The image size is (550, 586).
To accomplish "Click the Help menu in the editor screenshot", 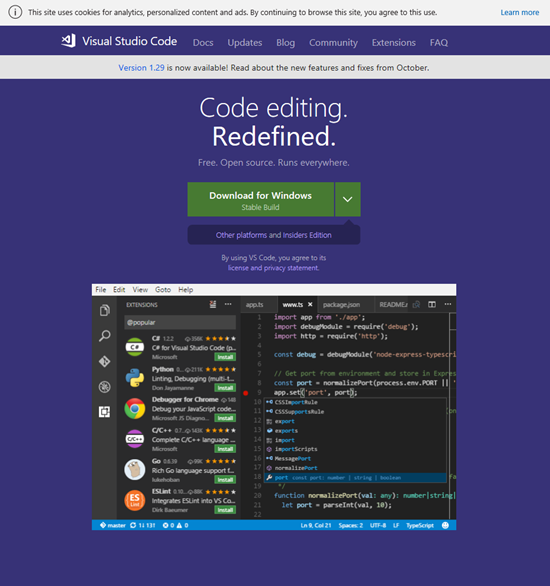I will click(186, 290).
